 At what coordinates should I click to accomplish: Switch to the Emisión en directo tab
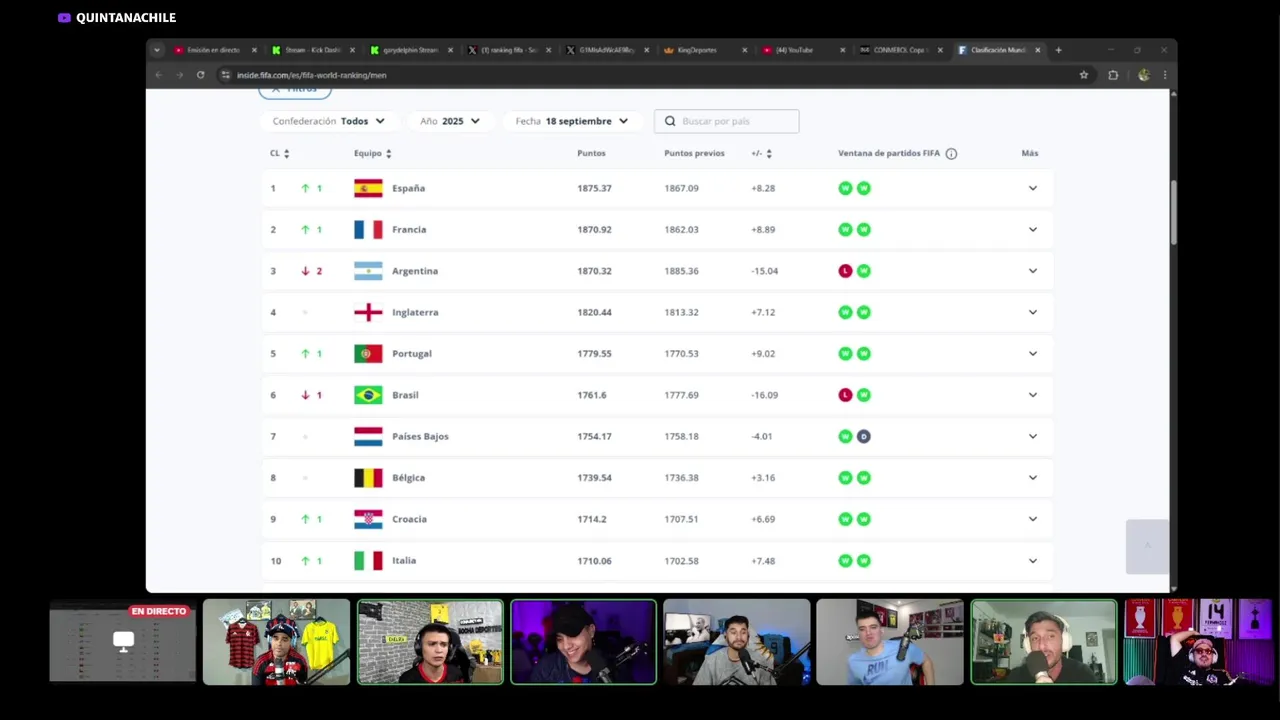coord(215,50)
